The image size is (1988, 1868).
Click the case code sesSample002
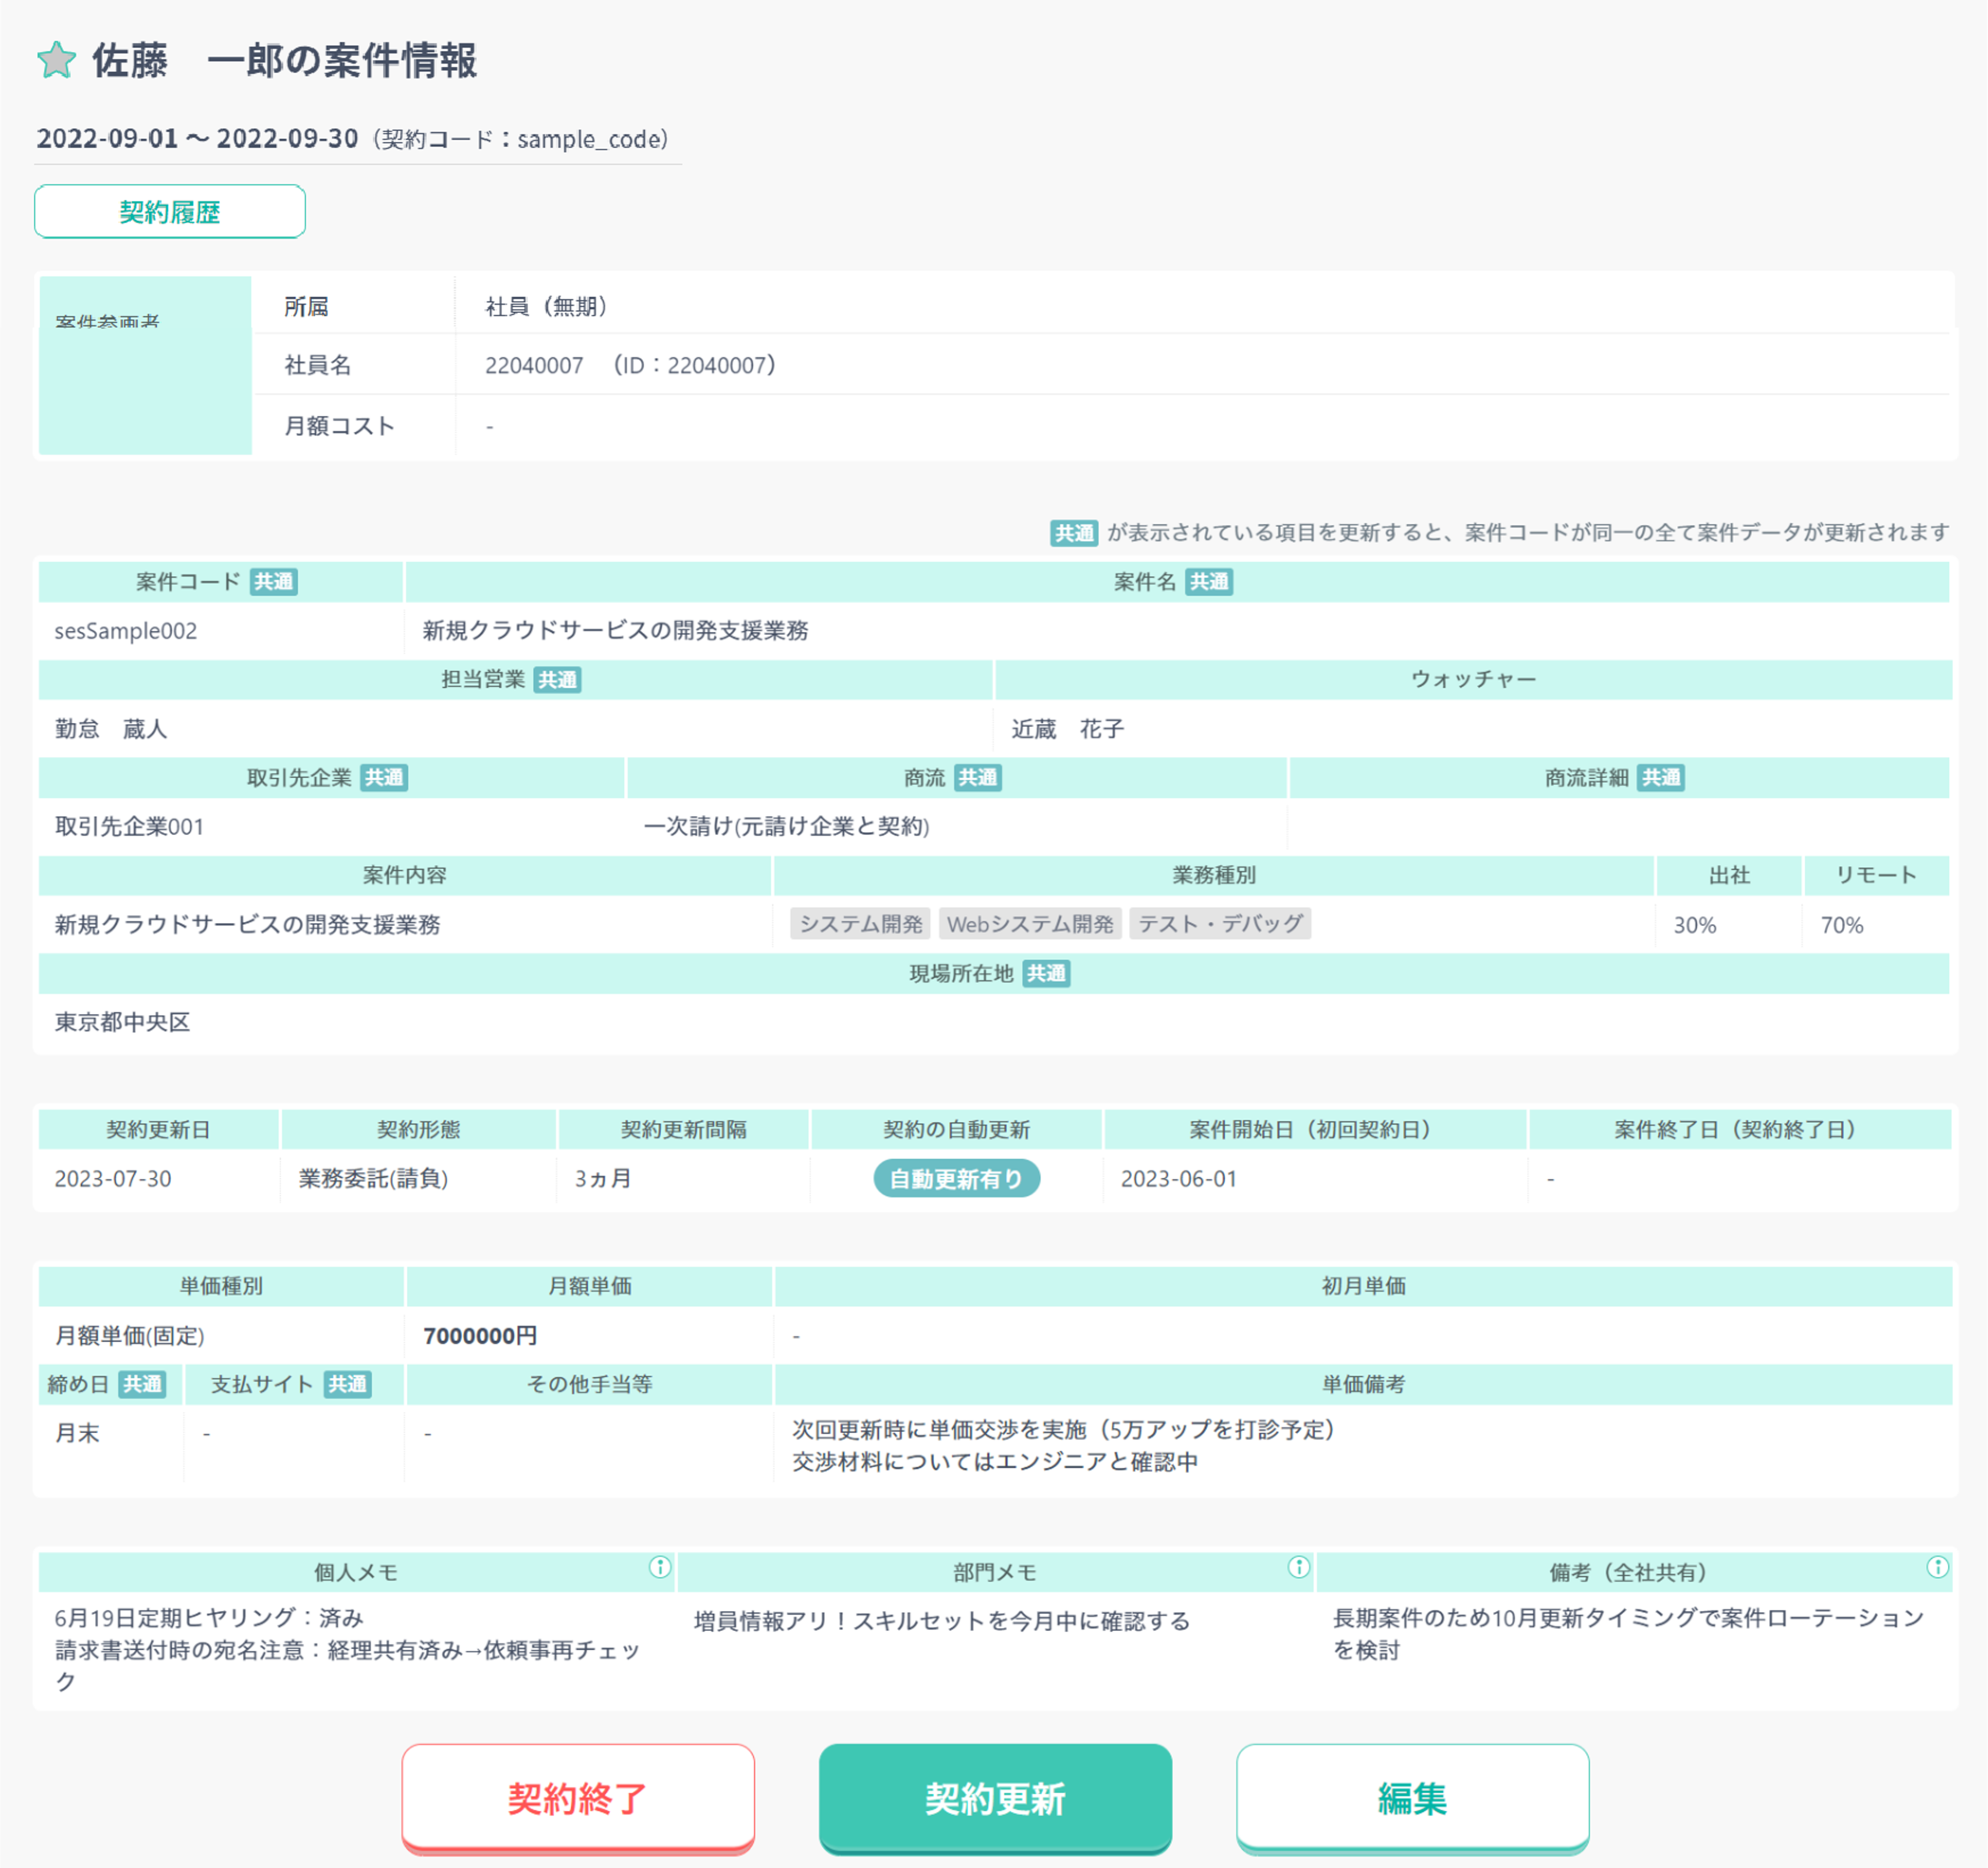pyautogui.click(x=126, y=631)
